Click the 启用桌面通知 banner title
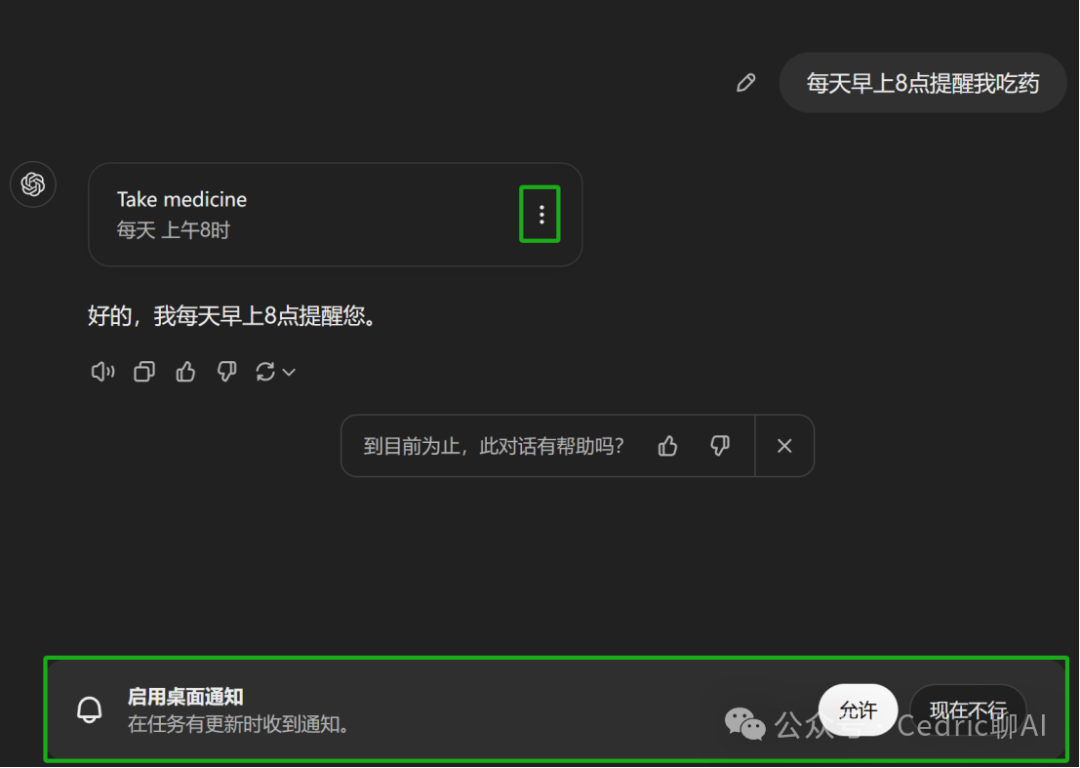Image resolution: width=1080 pixels, height=768 pixels. pyautogui.click(x=185, y=697)
